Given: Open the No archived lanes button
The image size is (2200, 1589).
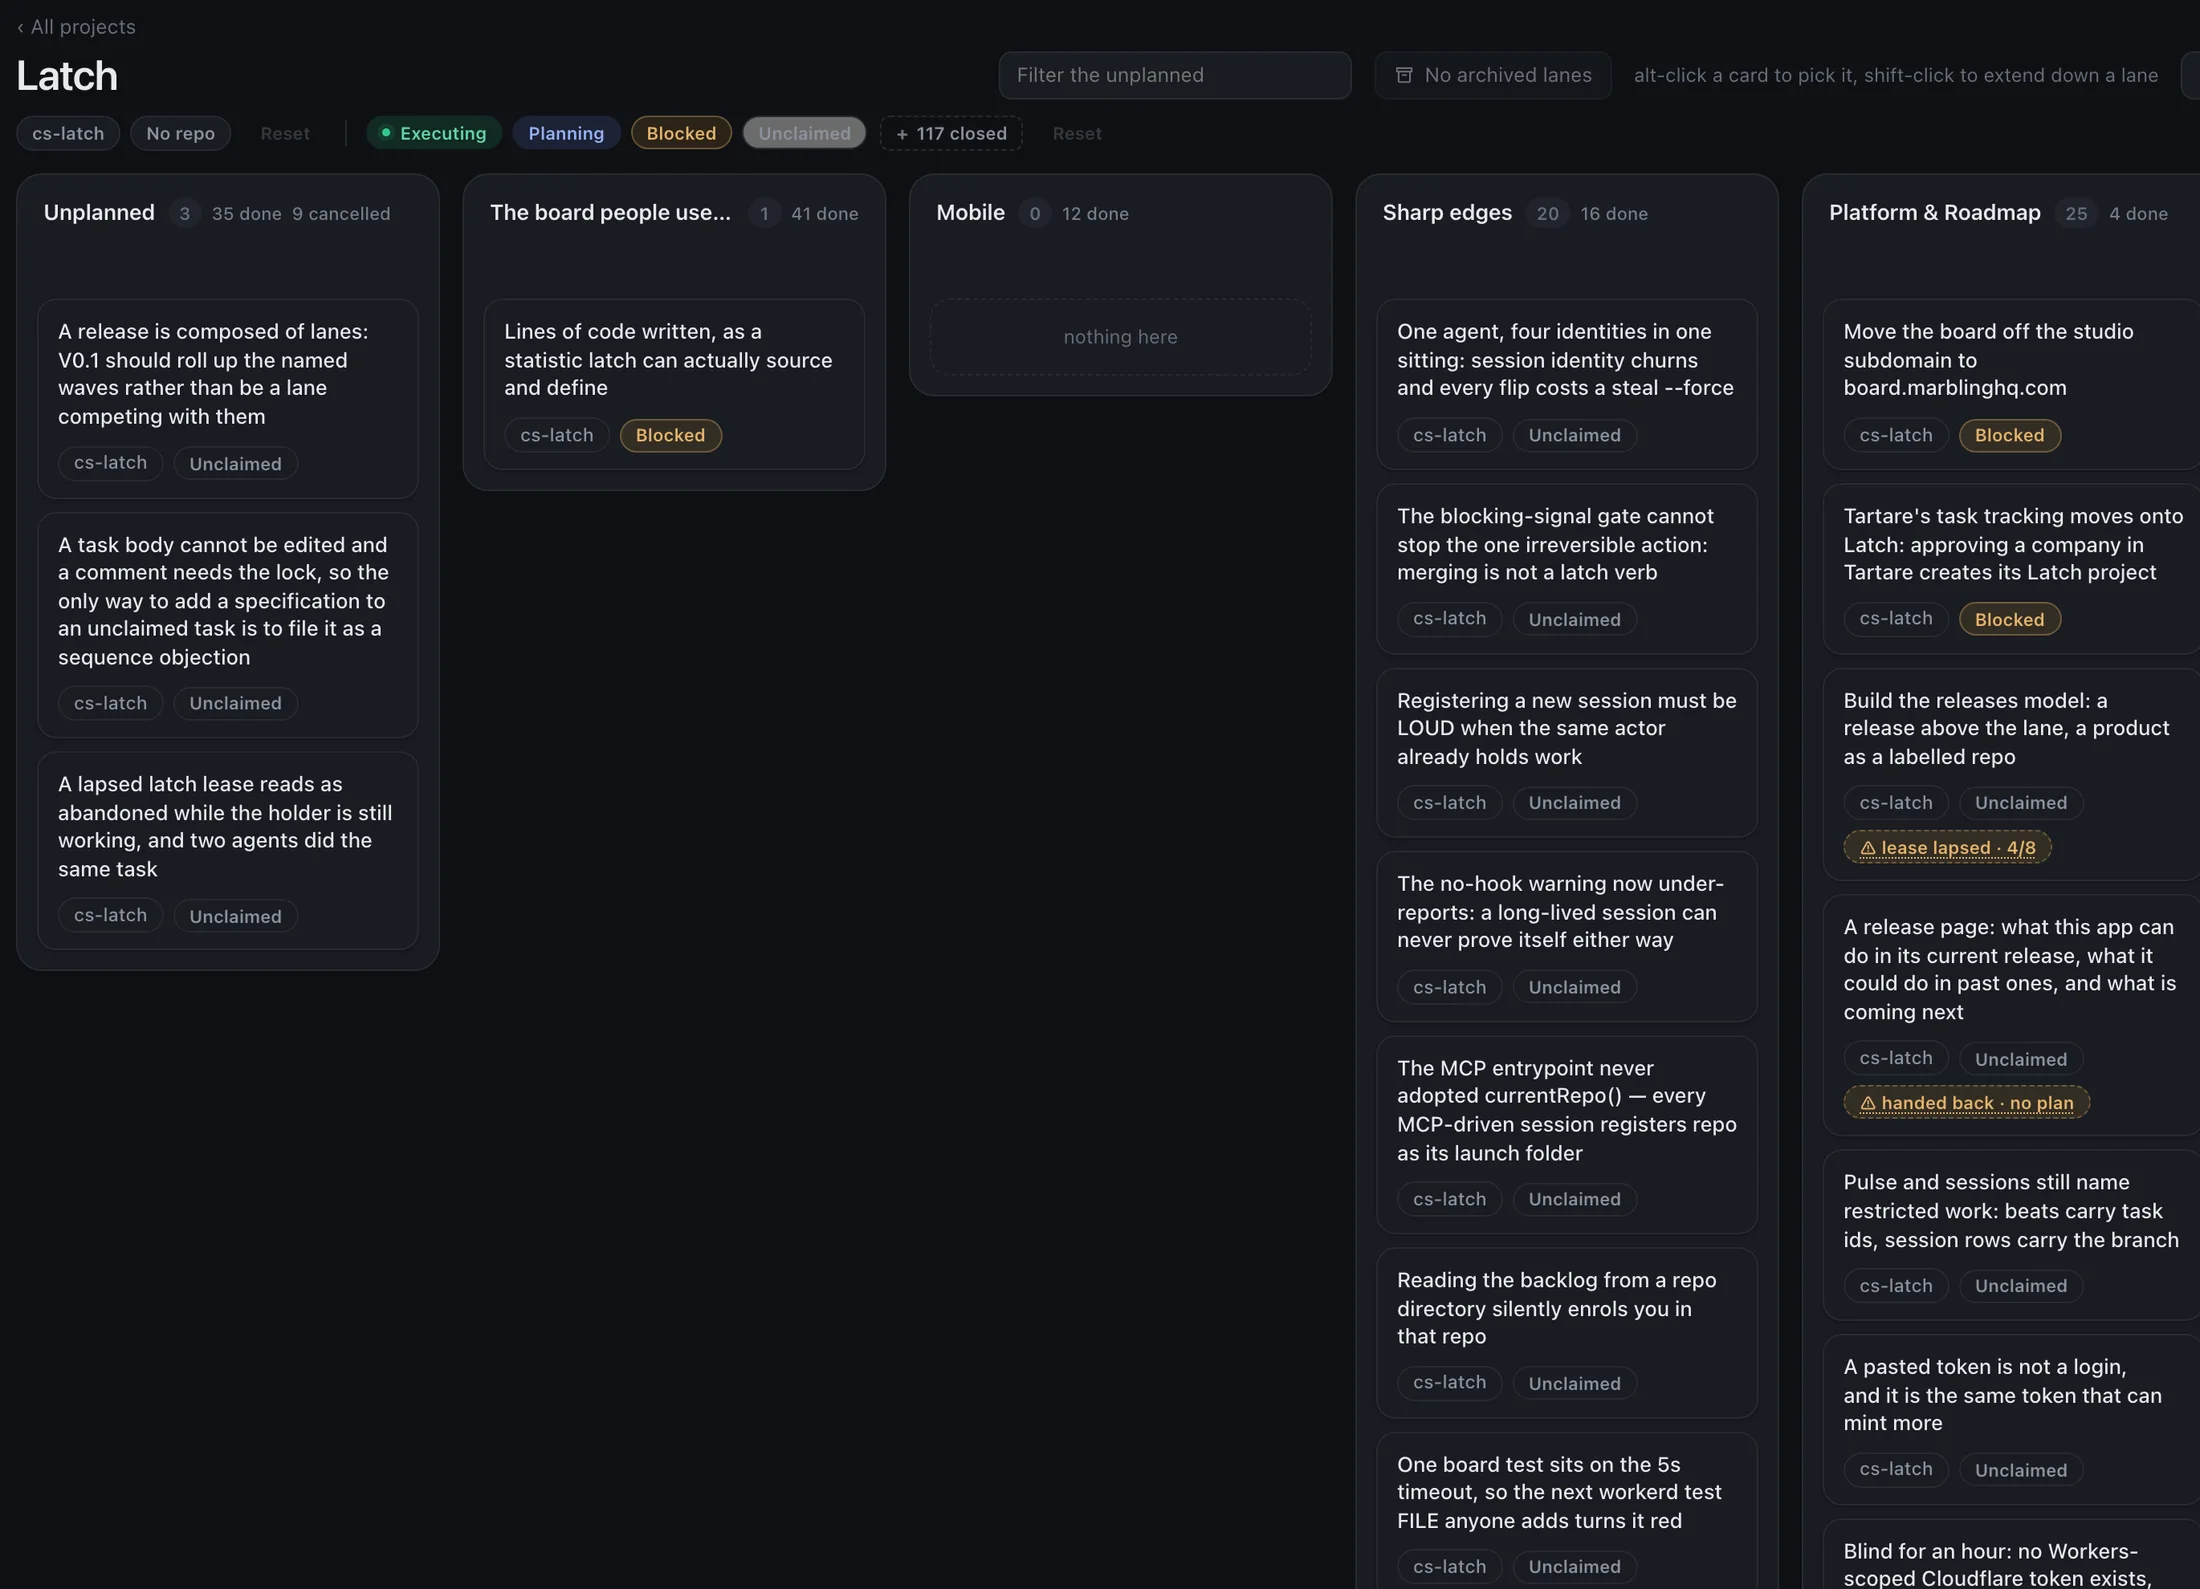Looking at the screenshot, I should click(x=1493, y=75).
